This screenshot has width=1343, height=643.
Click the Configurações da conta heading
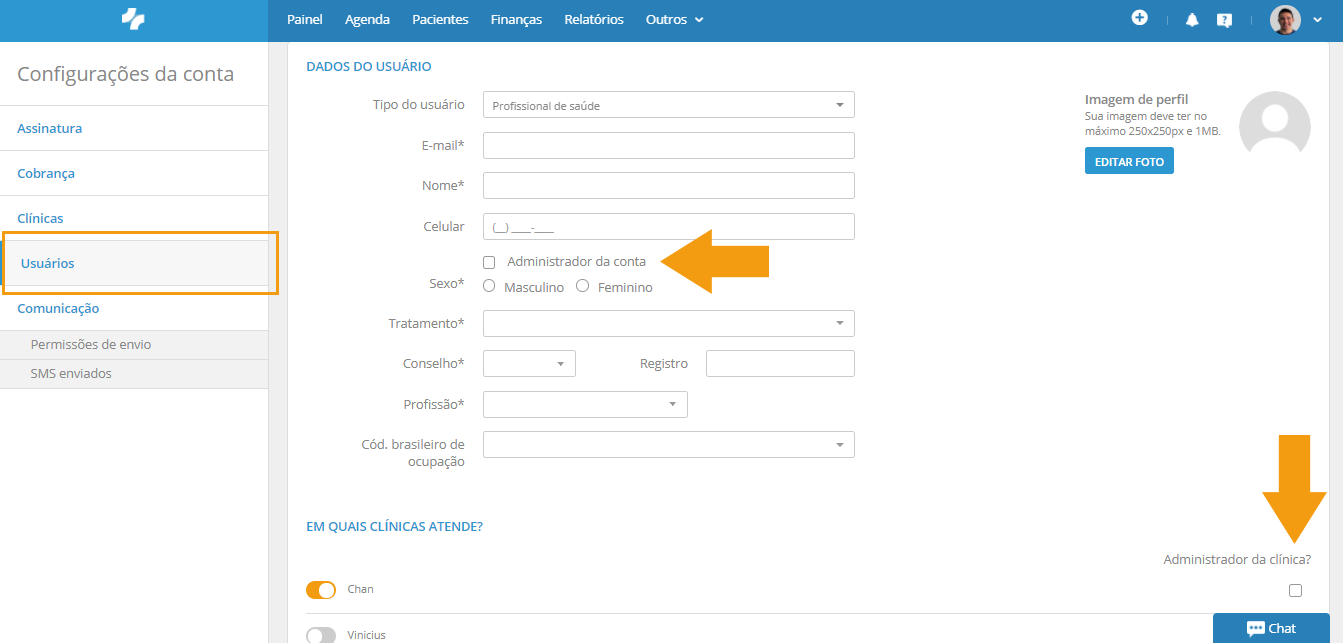coord(126,74)
